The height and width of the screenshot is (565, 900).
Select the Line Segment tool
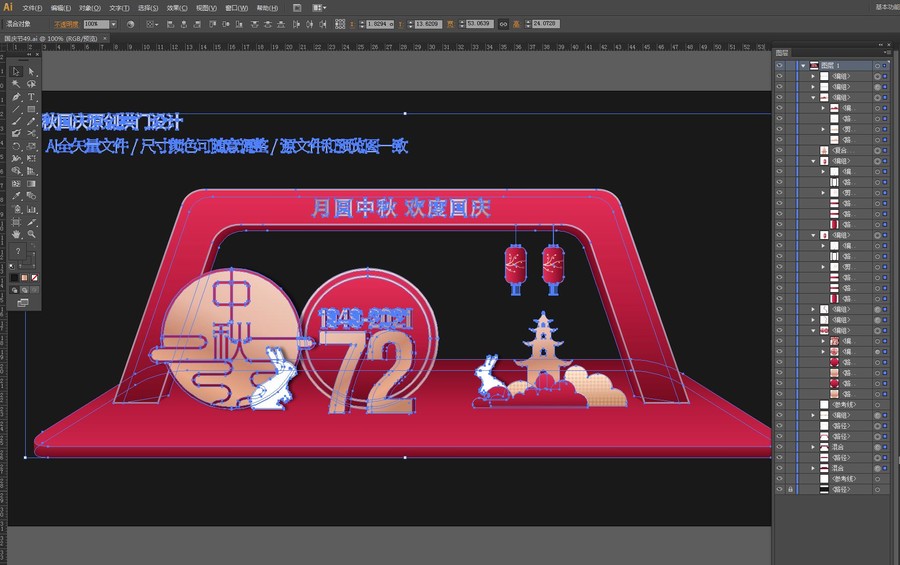click(x=16, y=109)
